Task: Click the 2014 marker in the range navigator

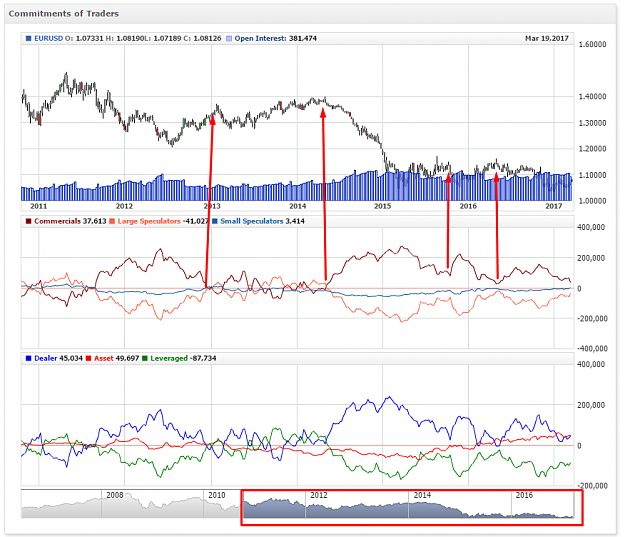Action: pos(422,495)
